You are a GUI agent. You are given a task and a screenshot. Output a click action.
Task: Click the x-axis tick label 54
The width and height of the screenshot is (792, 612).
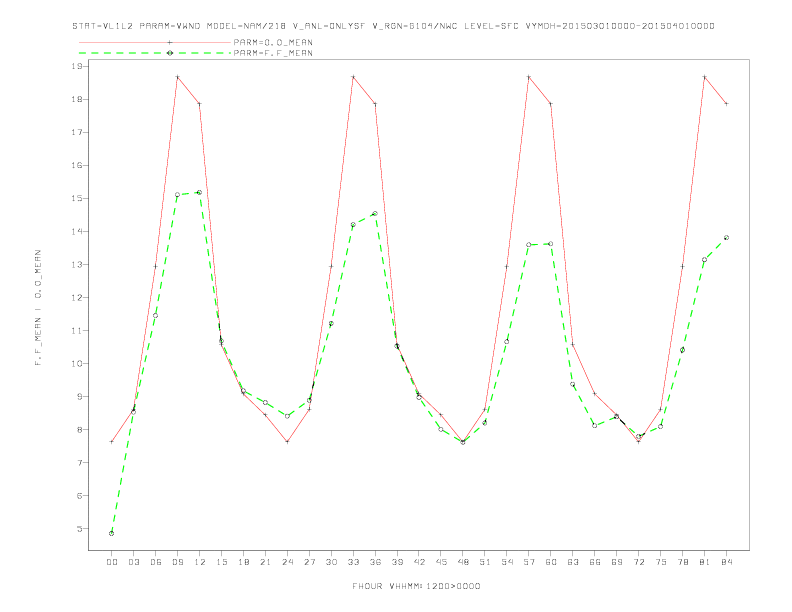click(507, 562)
